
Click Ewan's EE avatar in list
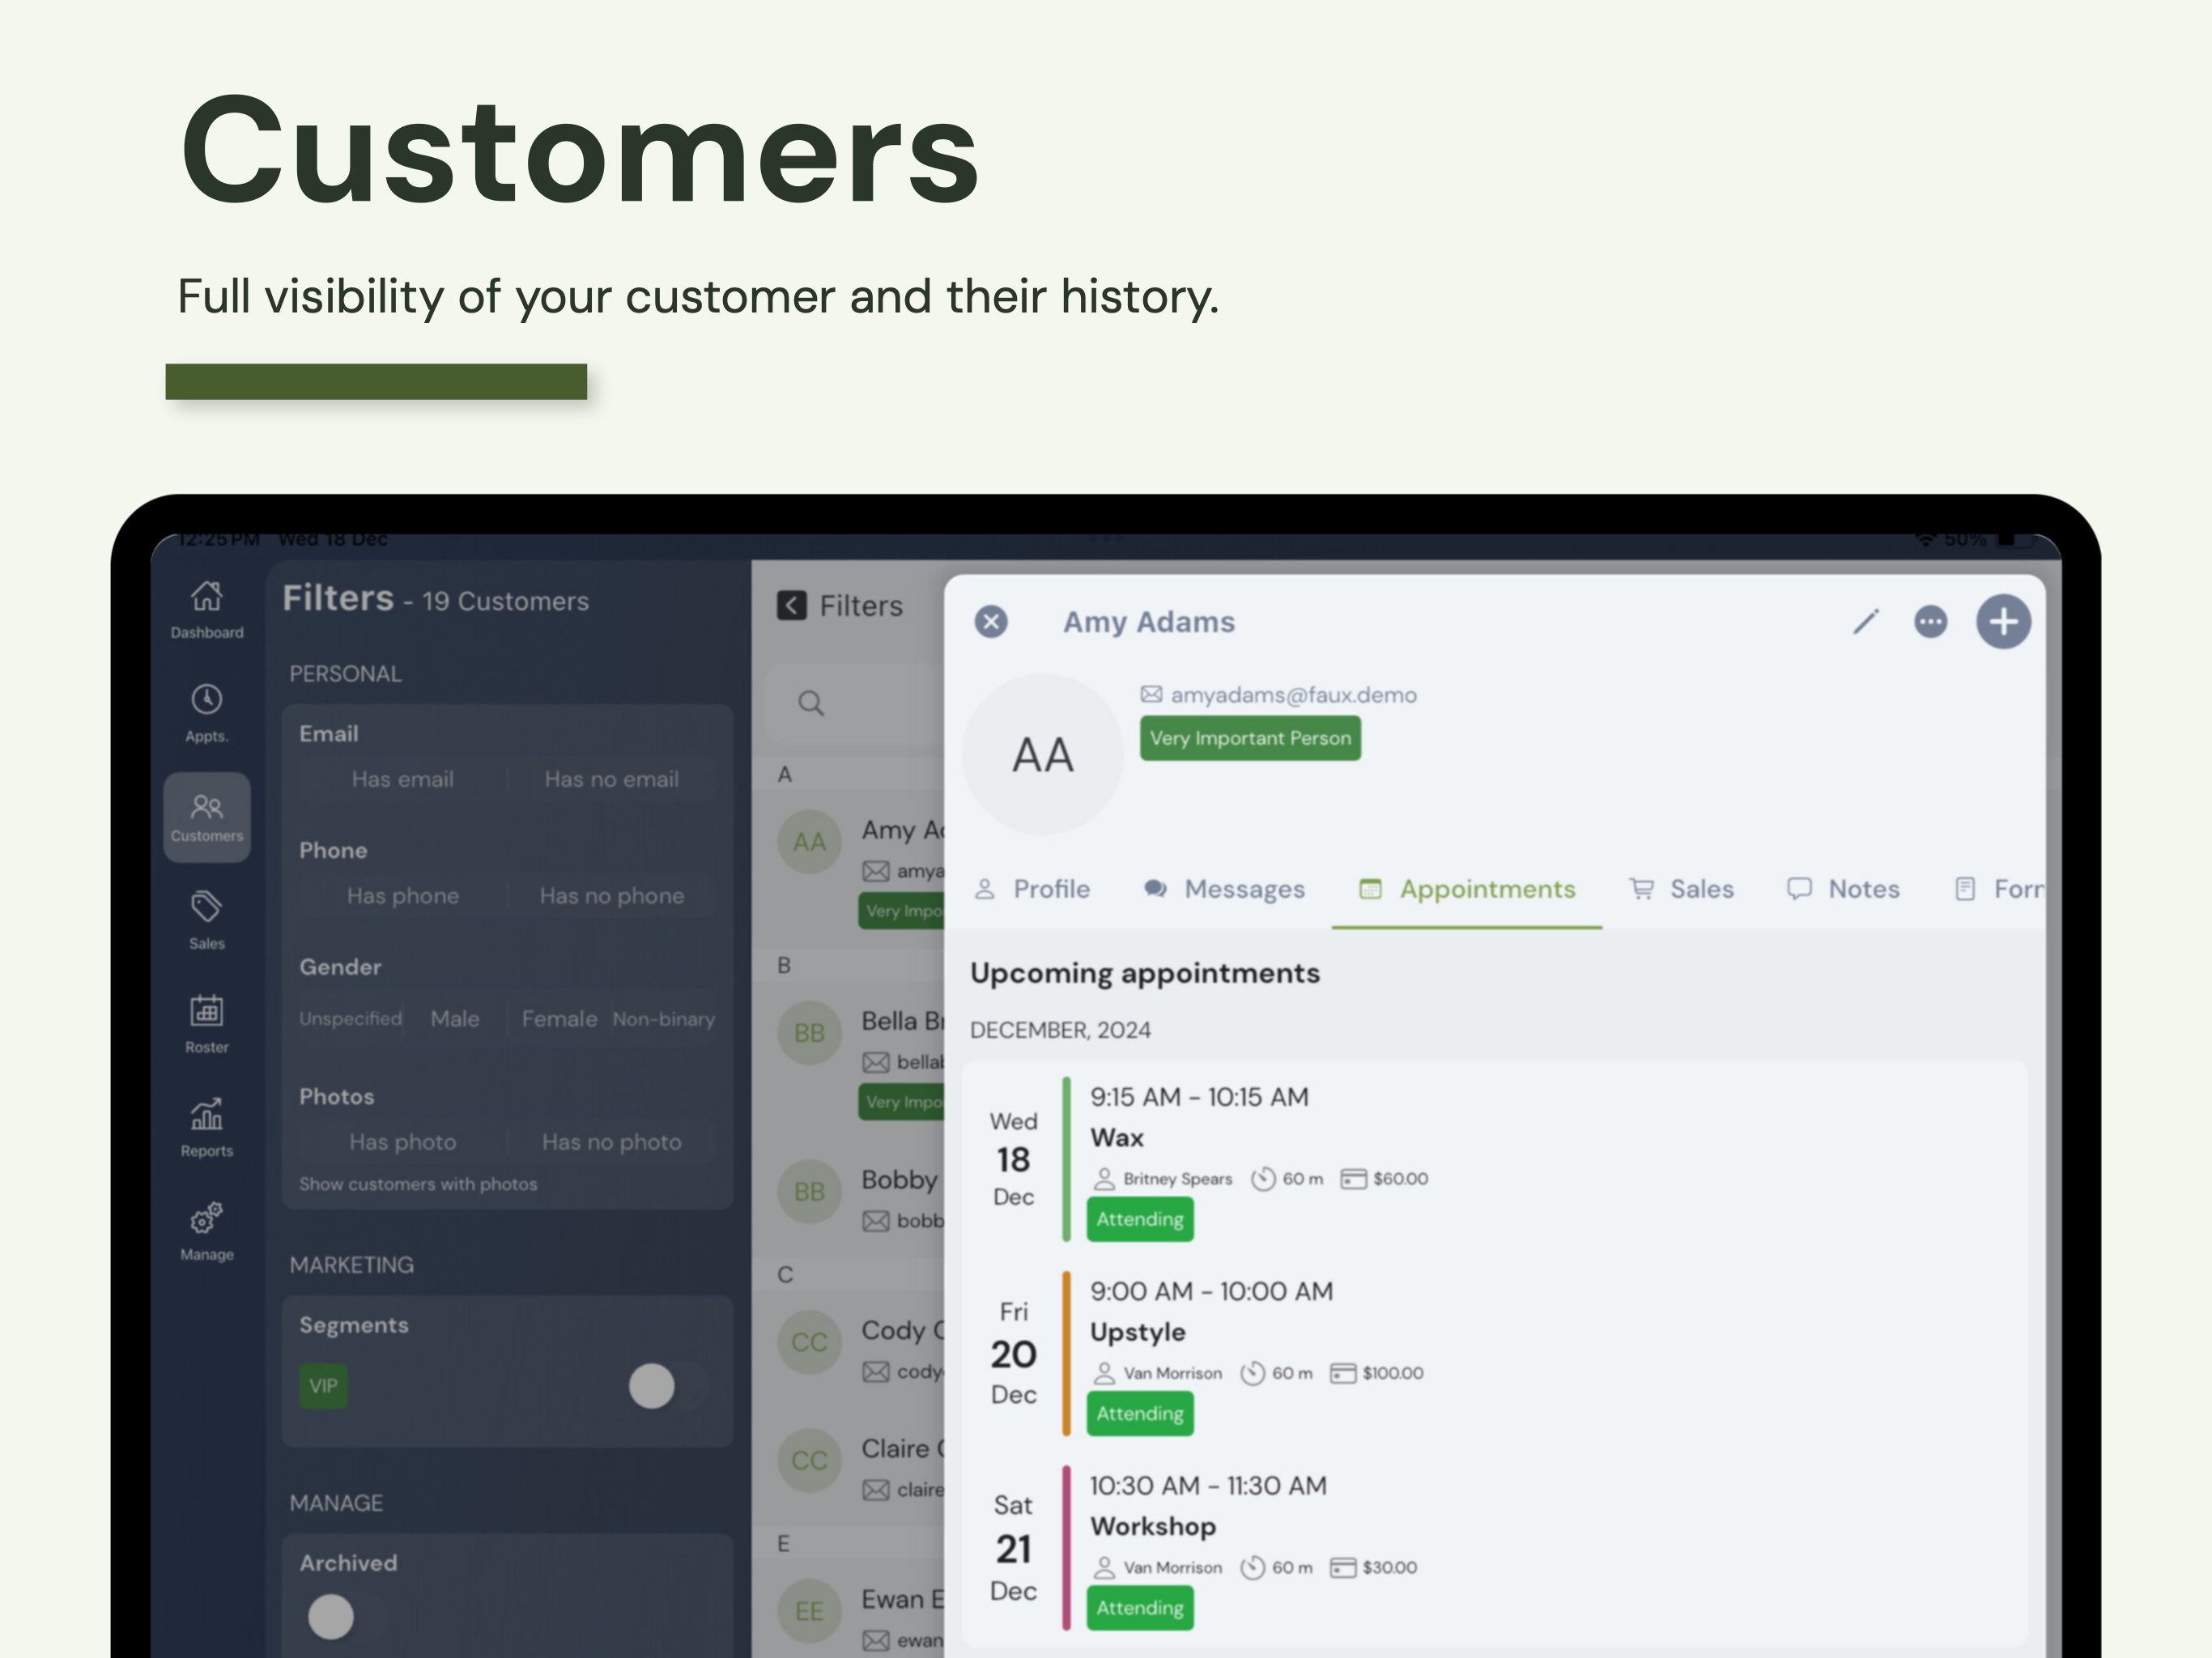click(x=809, y=1611)
